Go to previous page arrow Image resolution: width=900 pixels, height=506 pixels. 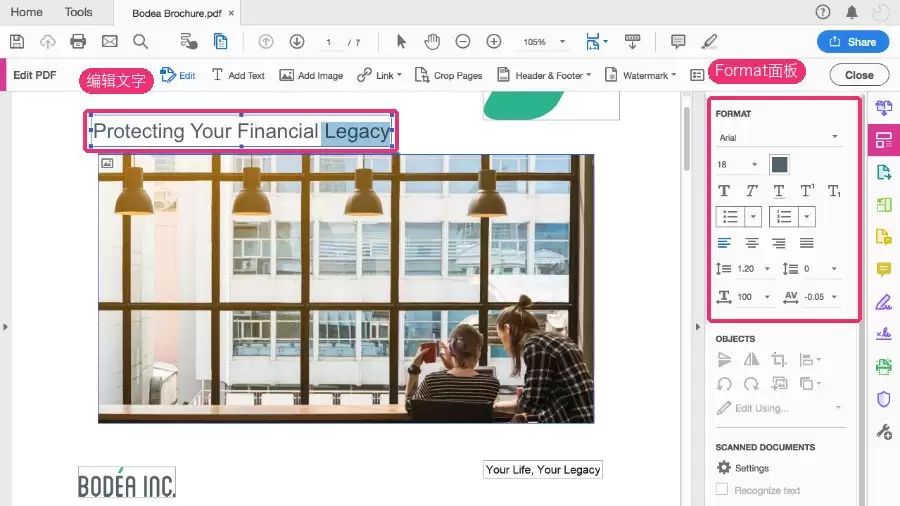(265, 41)
